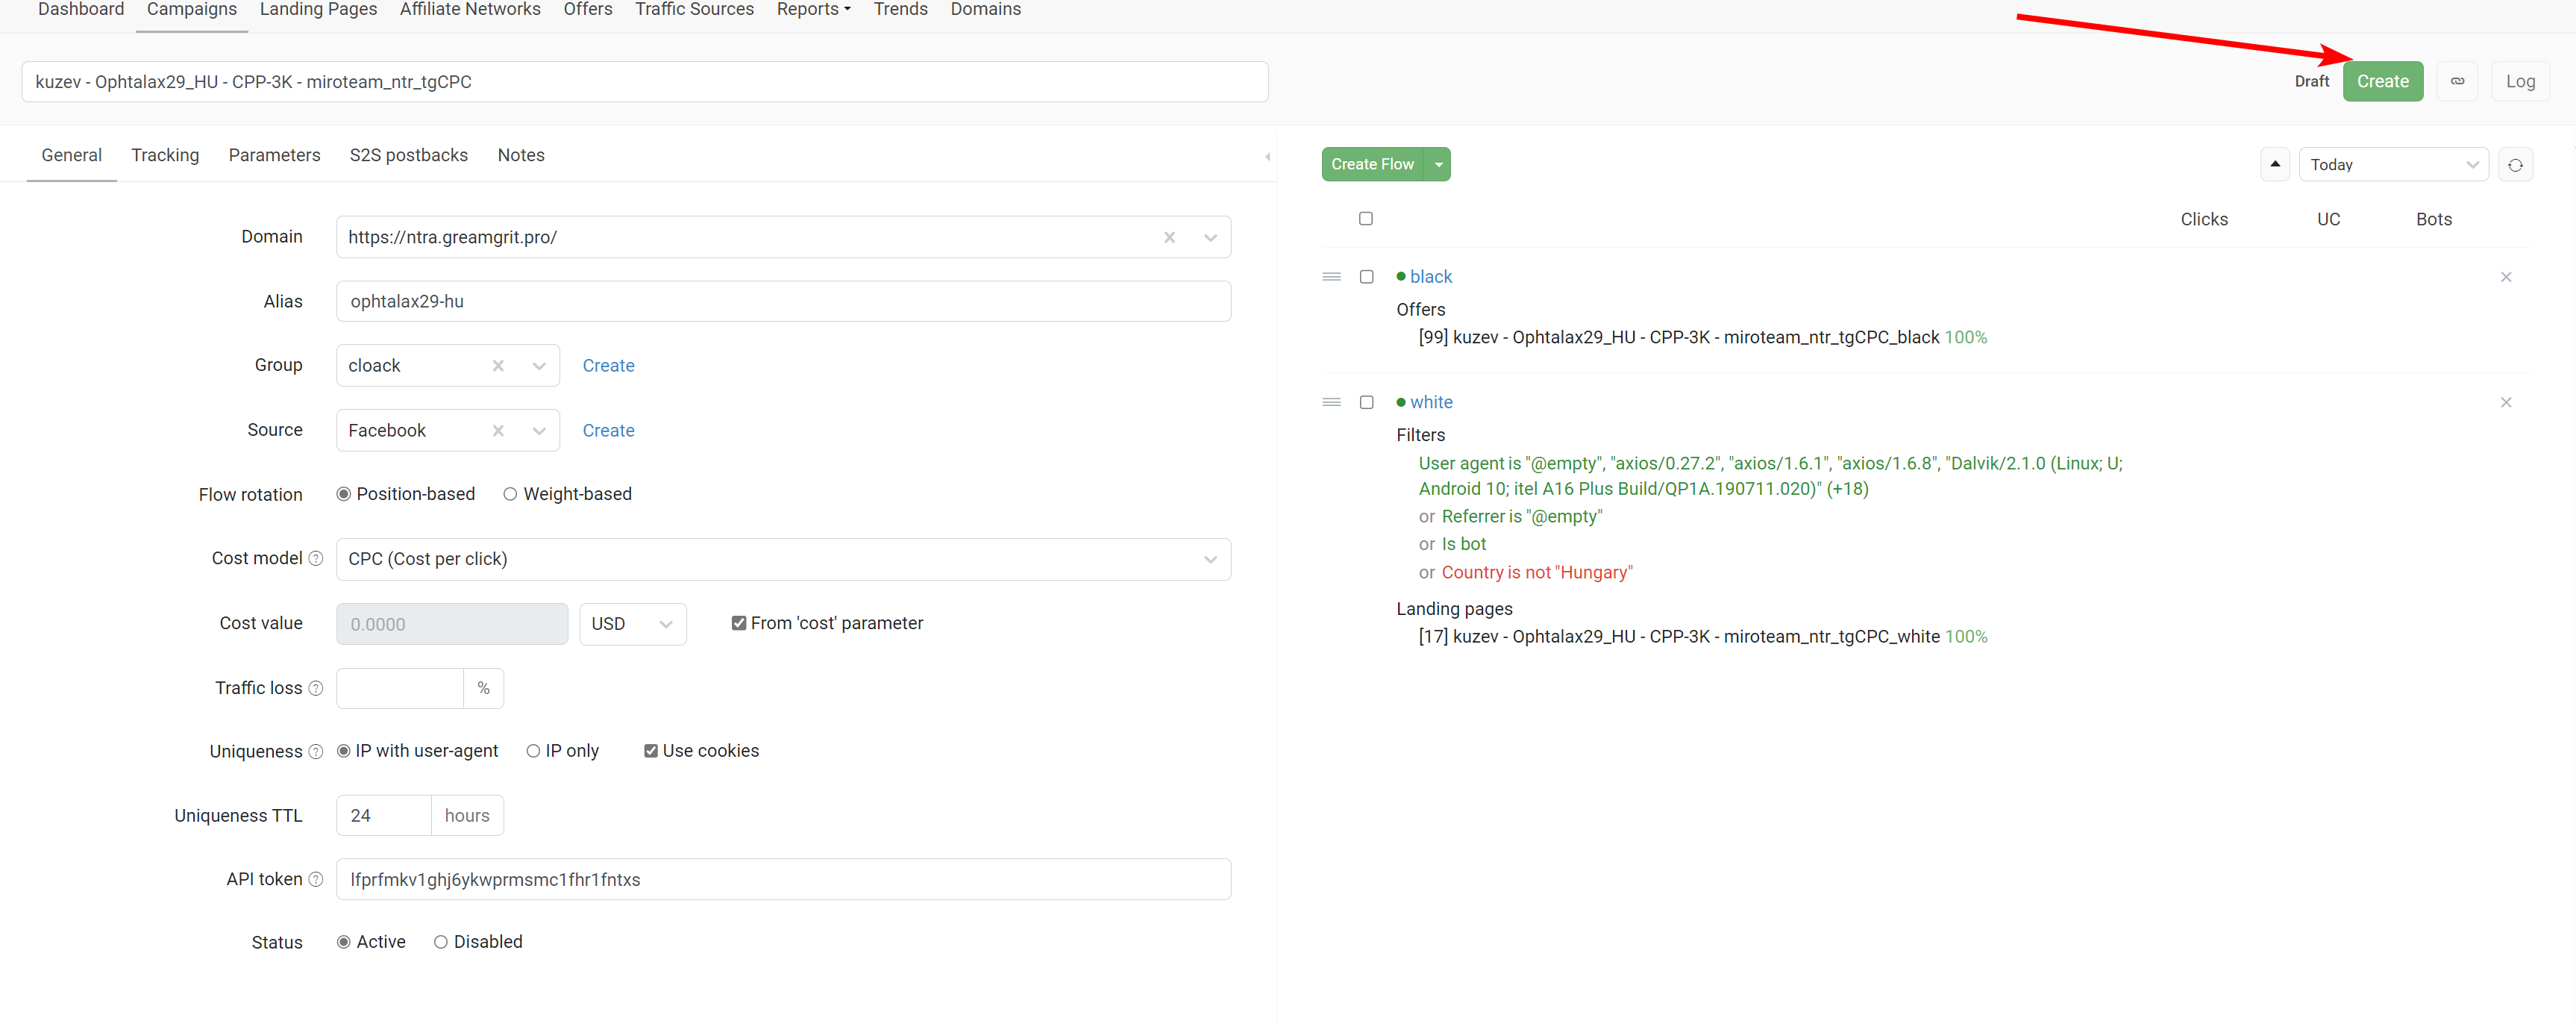Open the Traffic Sources menu item
The height and width of the screenshot is (1024, 2576).
coord(694,9)
